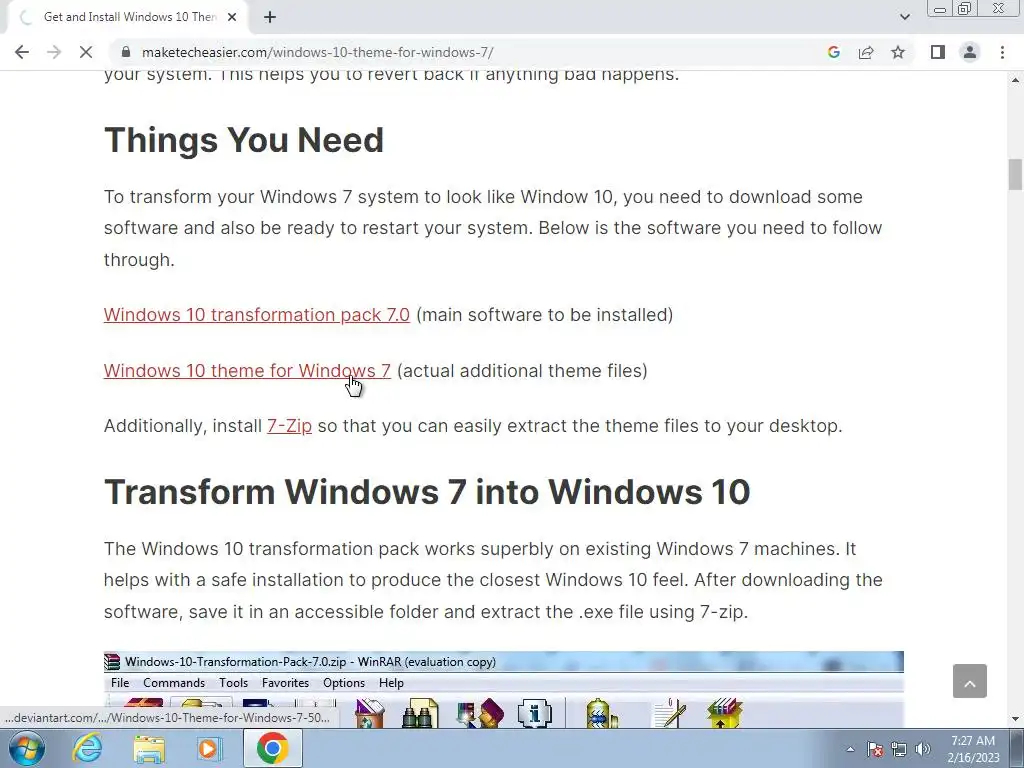1024x768 pixels.
Task: Follow the 7-Zip link
Action: pyautogui.click(x=289, y=426)
